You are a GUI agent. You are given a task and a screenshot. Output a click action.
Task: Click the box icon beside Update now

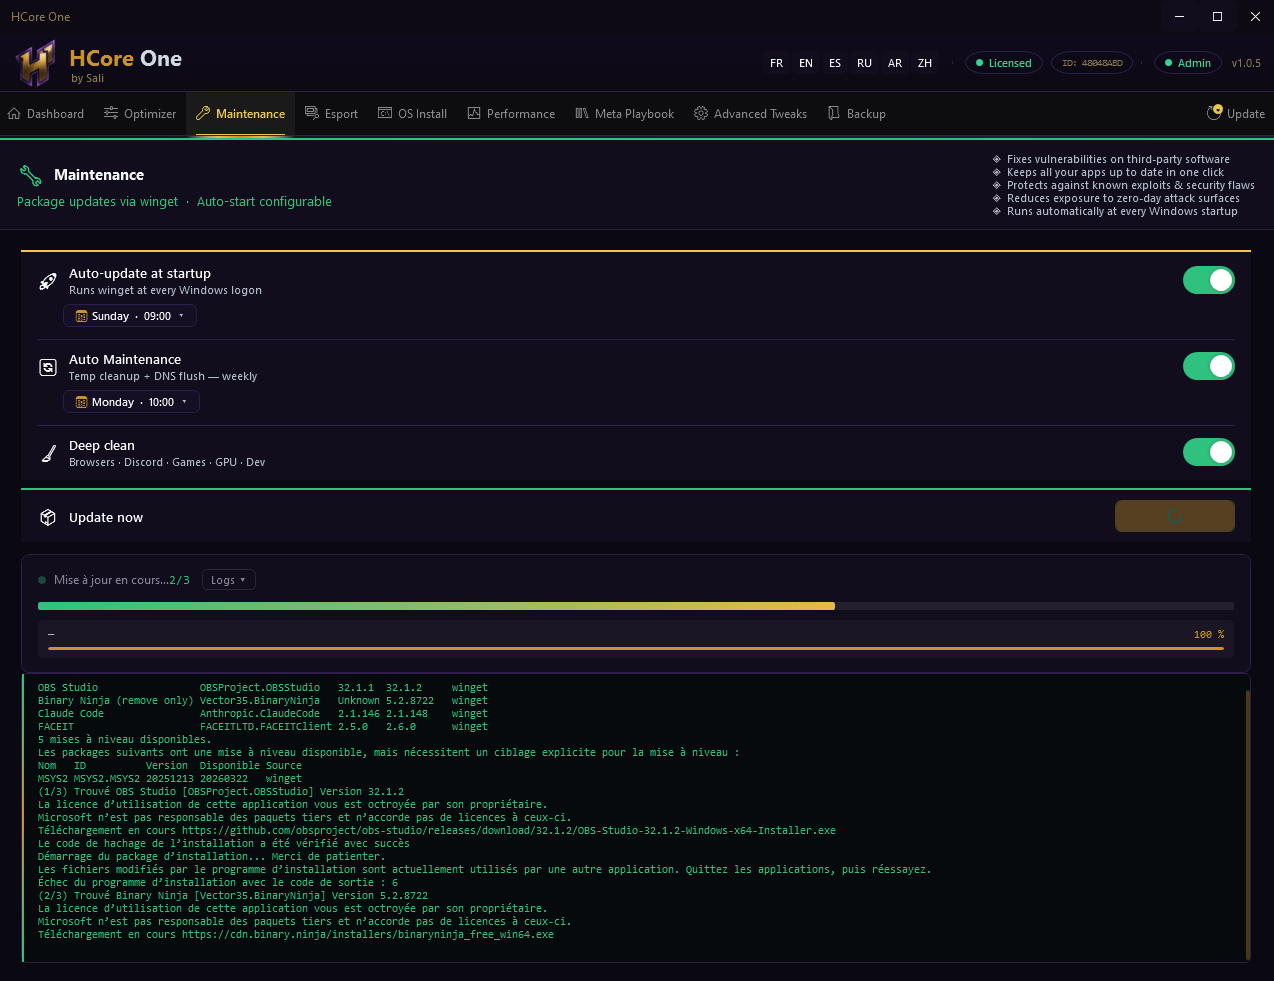click(x=48, y=517)
